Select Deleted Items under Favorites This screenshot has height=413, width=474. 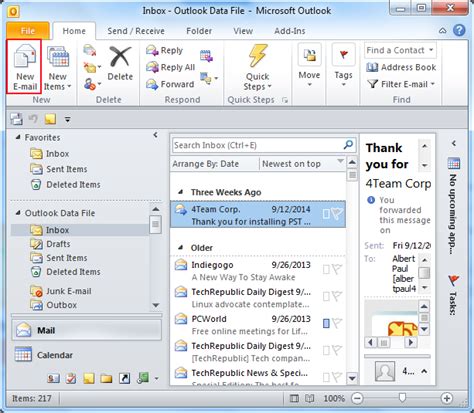[x=65, y=185]
